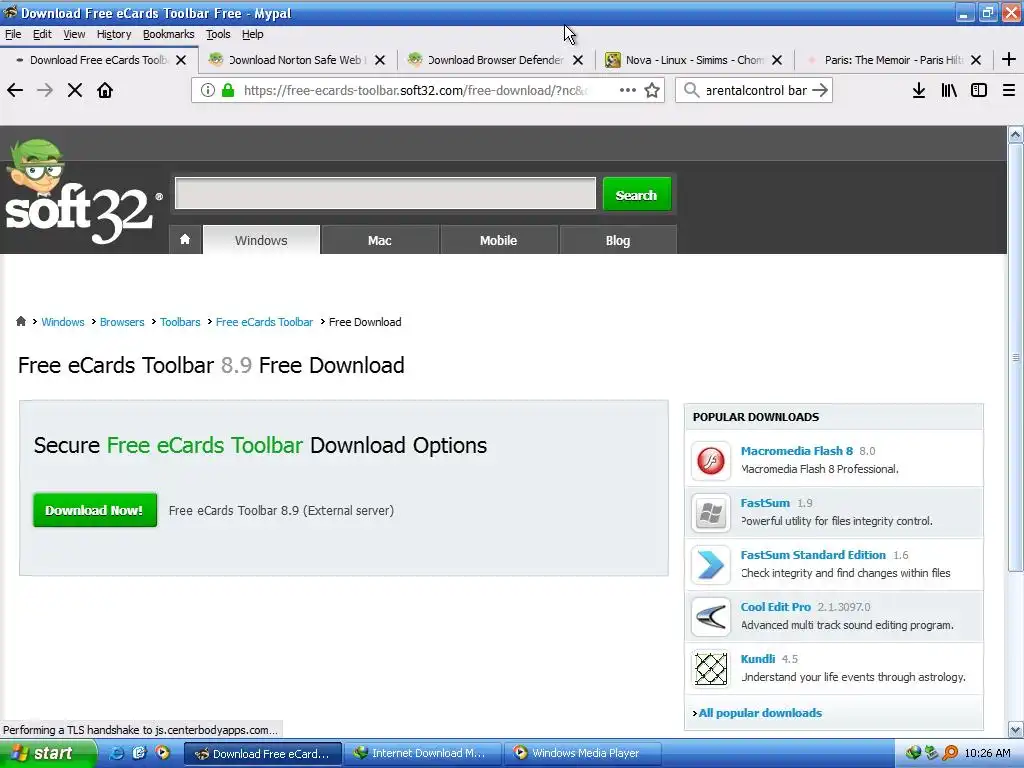
Task: Switch to the Paris: The Memoir tab
Action: pos(893,60)
